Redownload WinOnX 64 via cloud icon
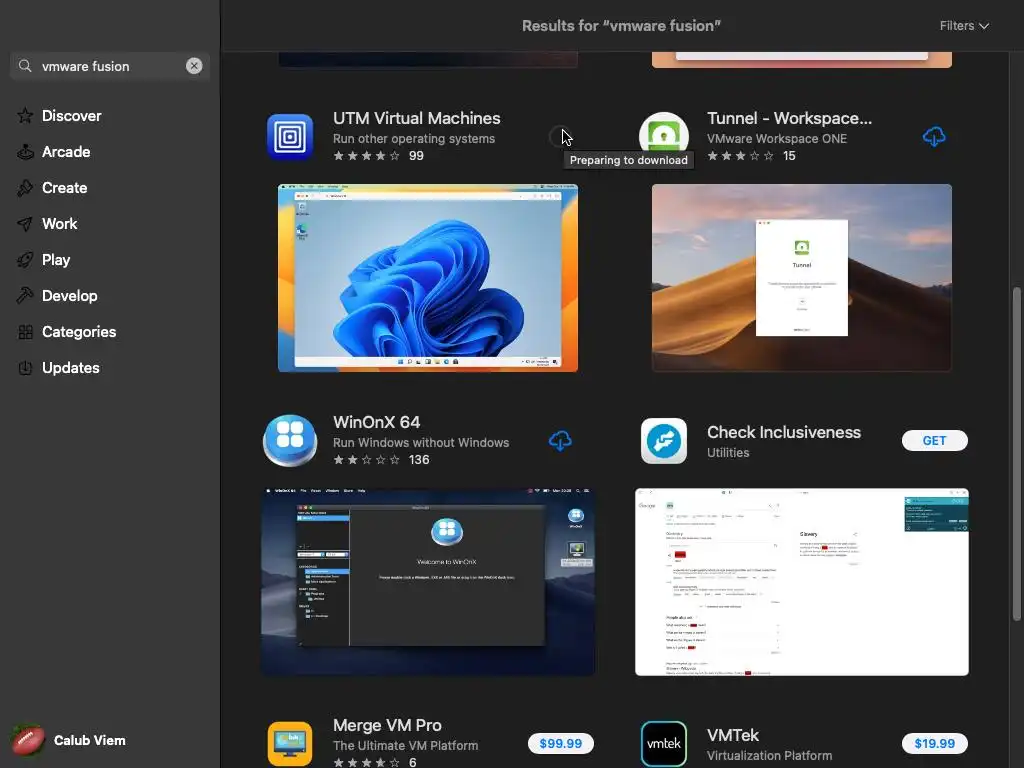 click(560, 441)
